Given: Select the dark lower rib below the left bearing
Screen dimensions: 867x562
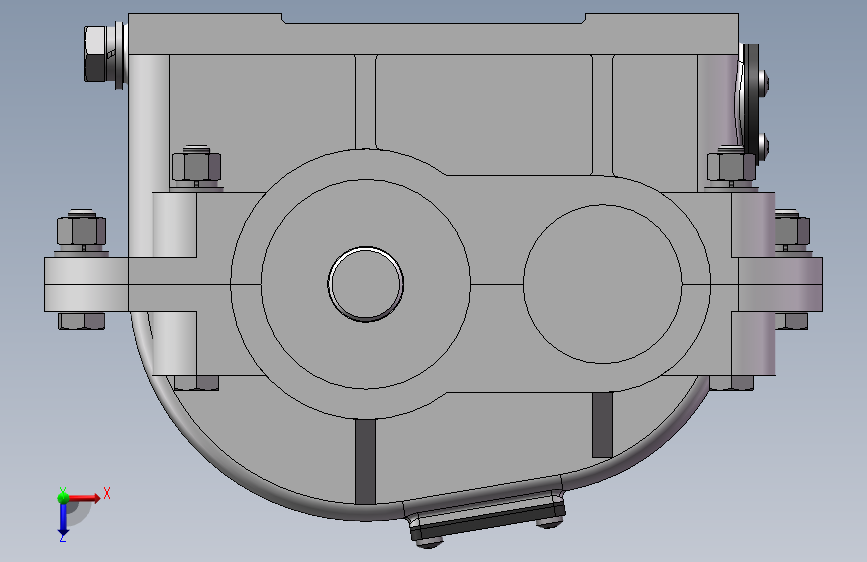Looking at the screenshot, I should click(x=365, y=461).
